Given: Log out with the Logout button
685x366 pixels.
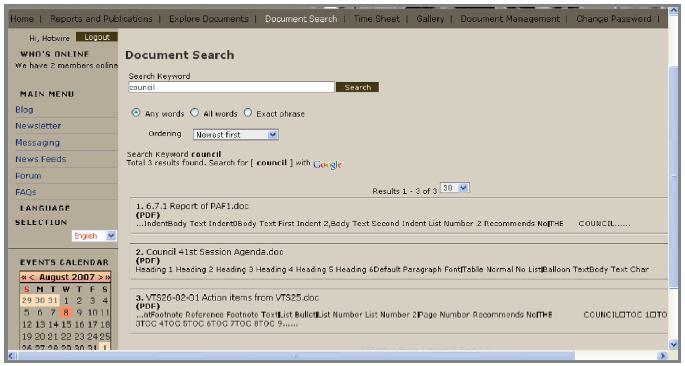Looking at the screenshot, I should coord(97,37).
